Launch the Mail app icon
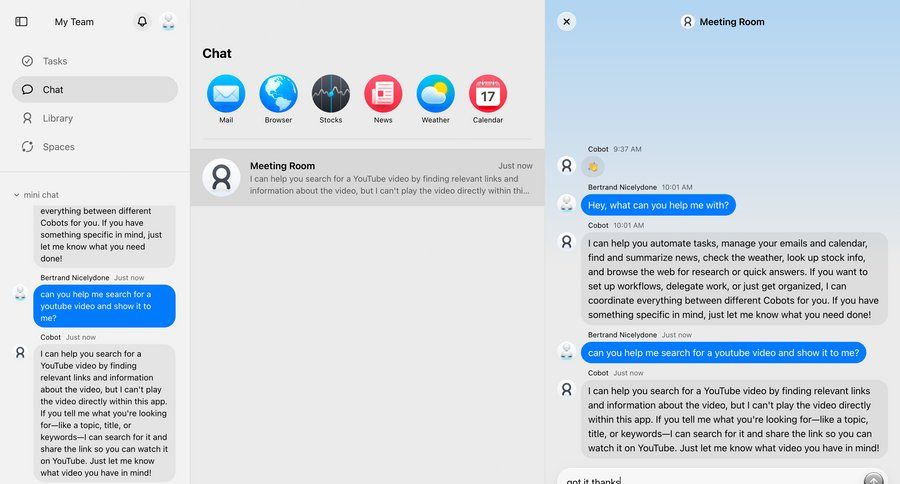Image resolution: width=900 pixels, height=484 pixels. tap(226, 94)
